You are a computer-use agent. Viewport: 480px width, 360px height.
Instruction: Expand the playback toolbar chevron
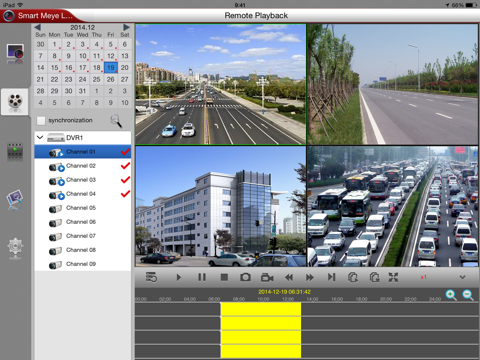[462, 277]
